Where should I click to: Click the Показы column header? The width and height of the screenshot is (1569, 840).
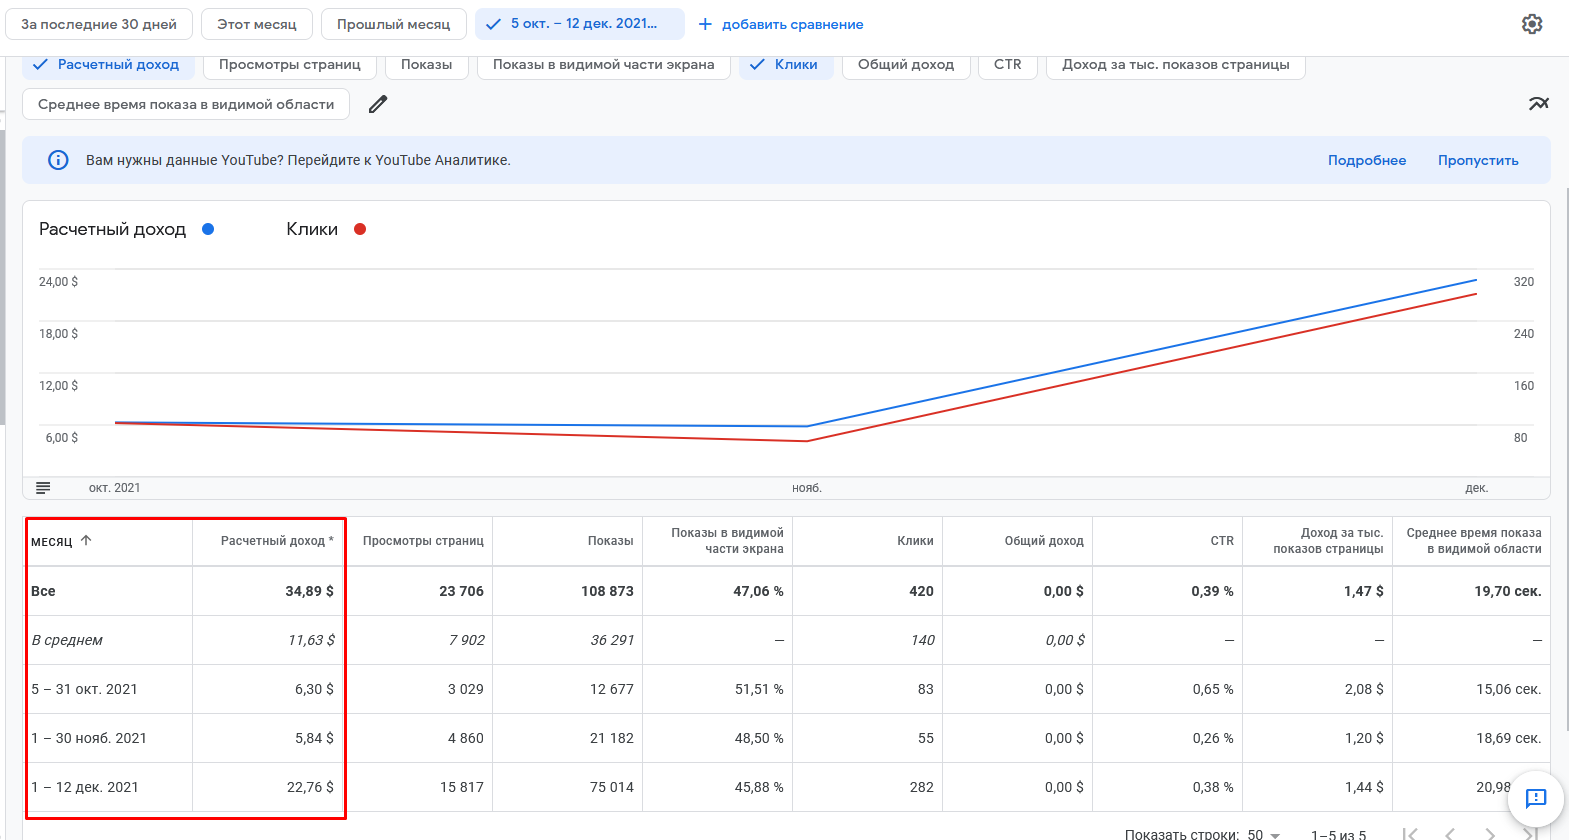click(610, 541)
